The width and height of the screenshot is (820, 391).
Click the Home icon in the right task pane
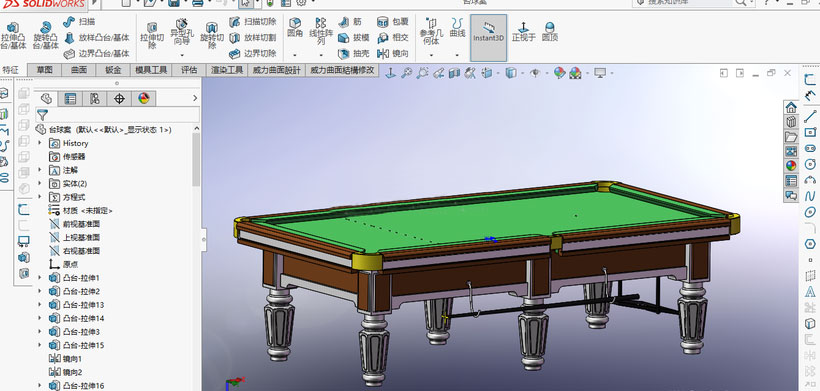pyautogui.click(x=791, y=108)
